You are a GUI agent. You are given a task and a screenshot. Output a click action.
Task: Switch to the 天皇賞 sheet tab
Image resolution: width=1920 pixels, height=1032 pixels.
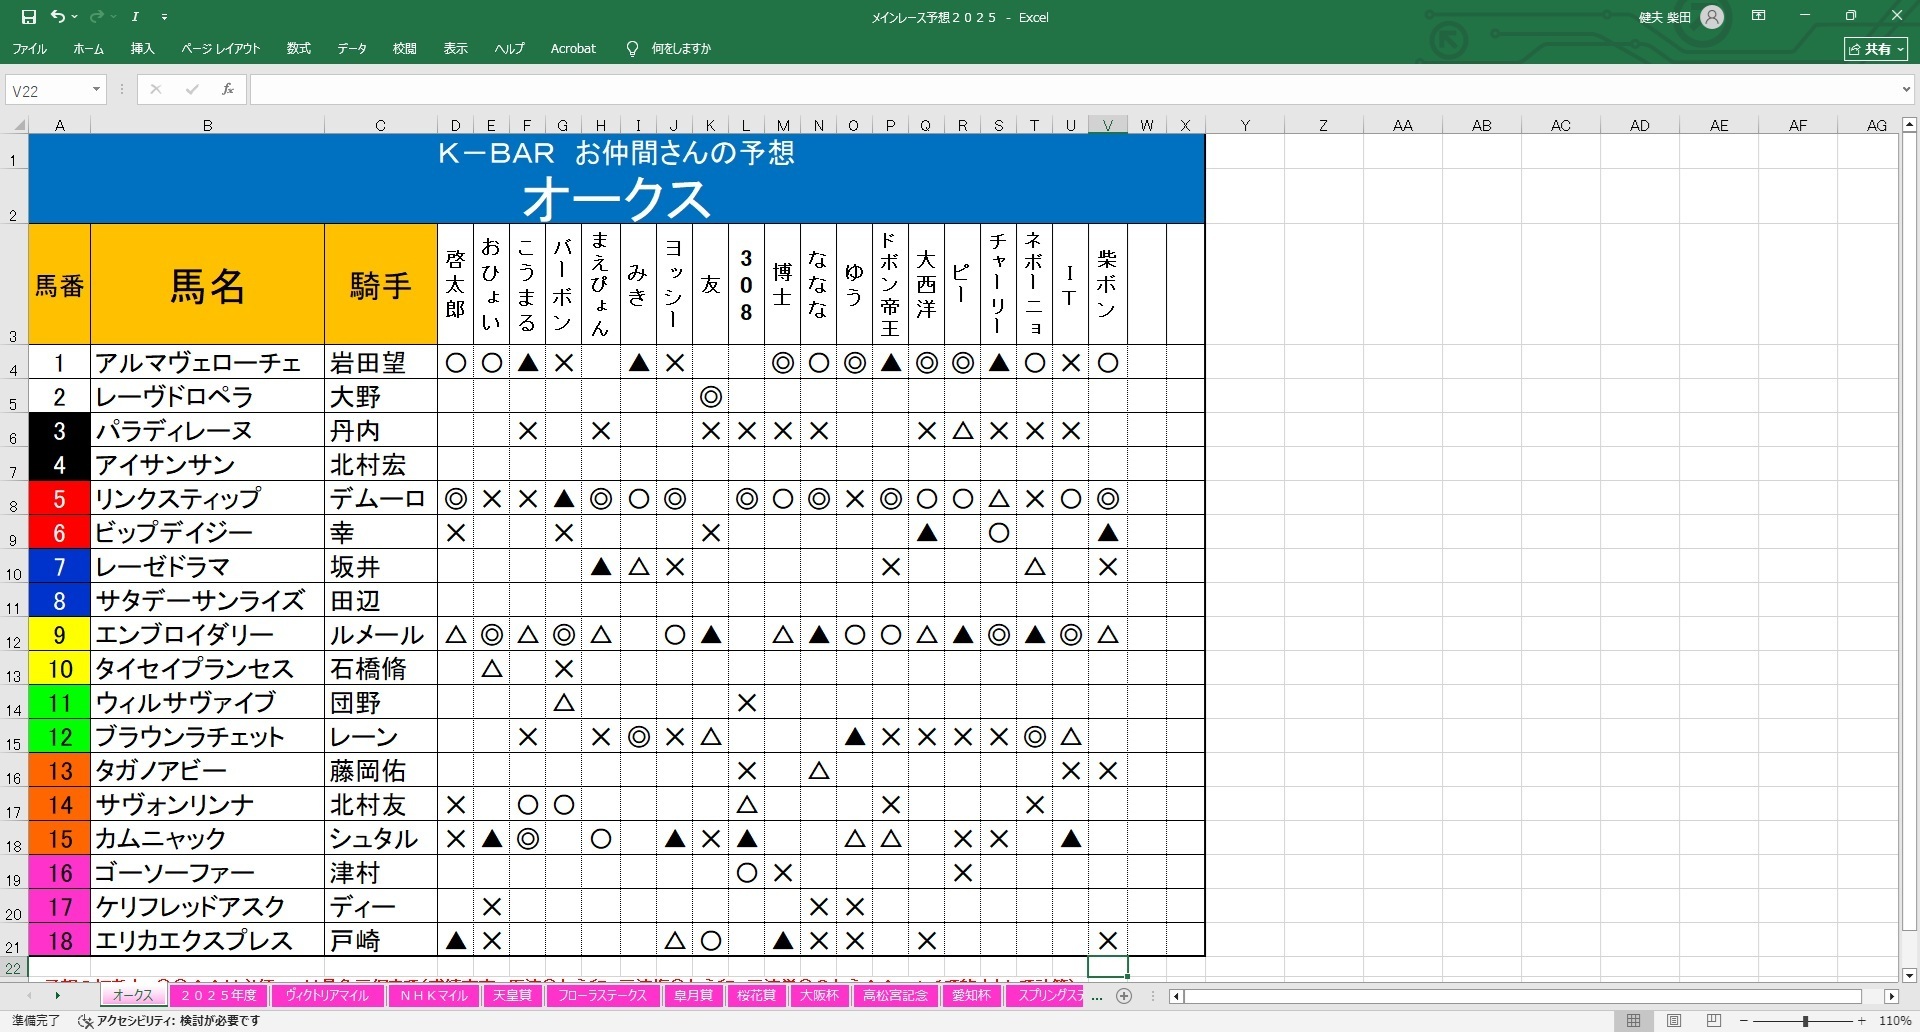pyautogui.click(x=512, y=996)
